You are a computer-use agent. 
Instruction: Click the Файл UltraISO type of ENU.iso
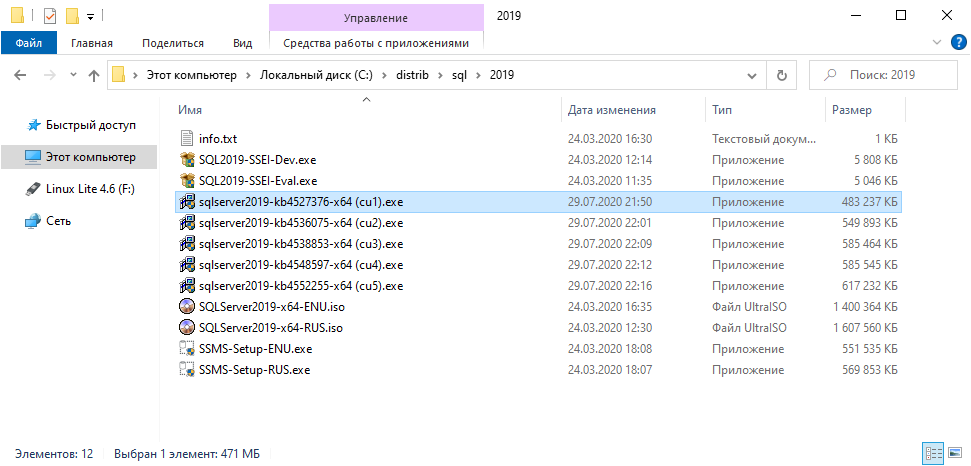pos(749,307)
